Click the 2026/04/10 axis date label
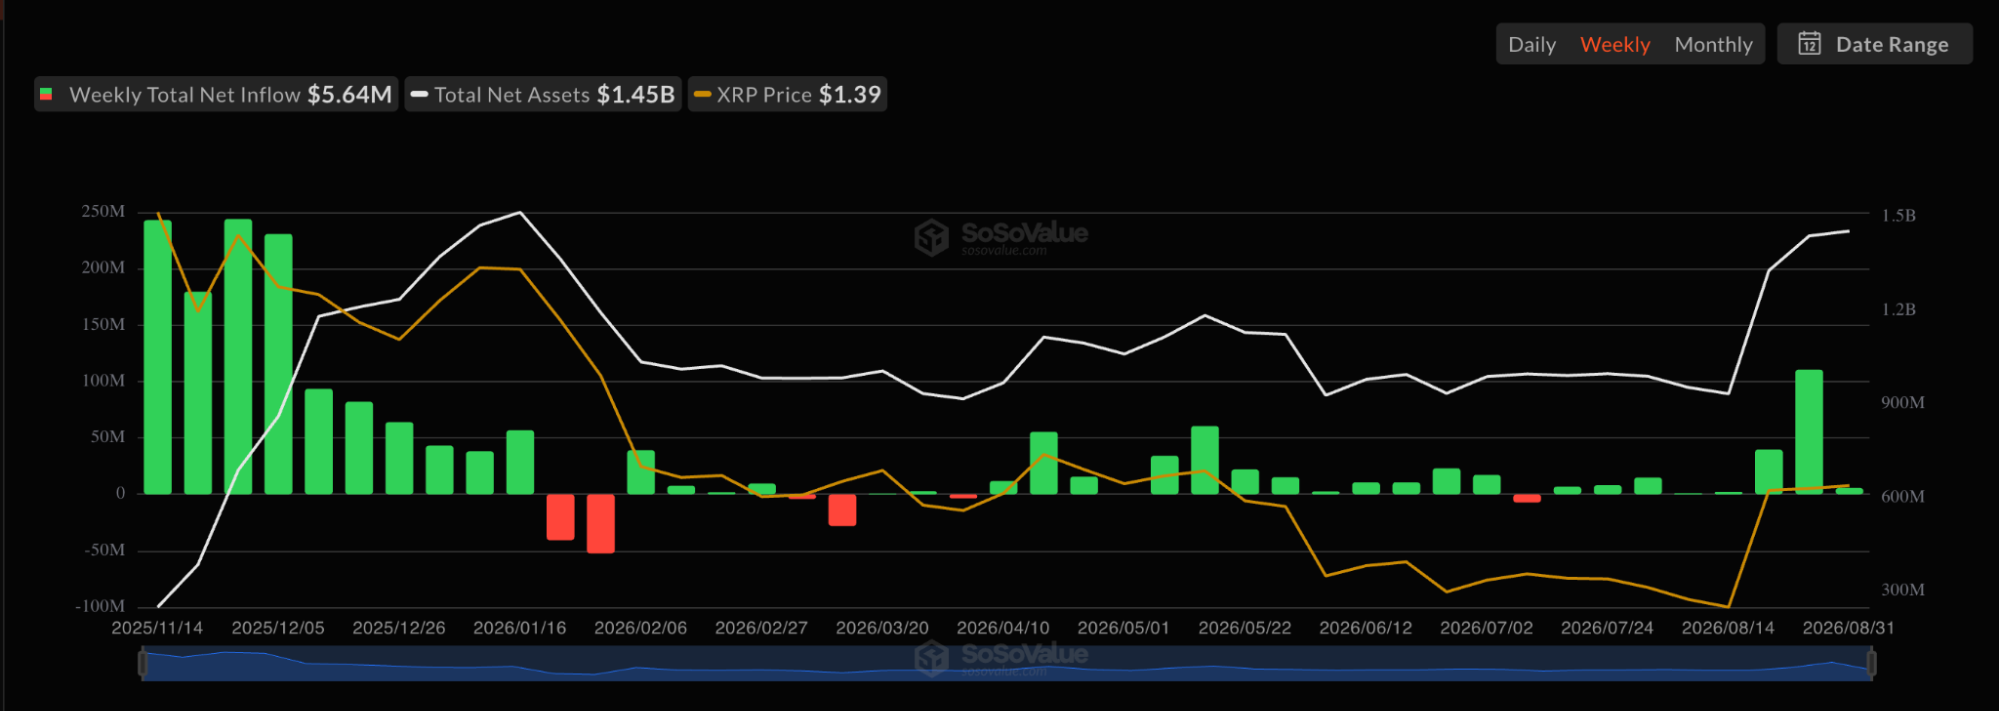The image size is (1999, 711). tap(1003, 628)
